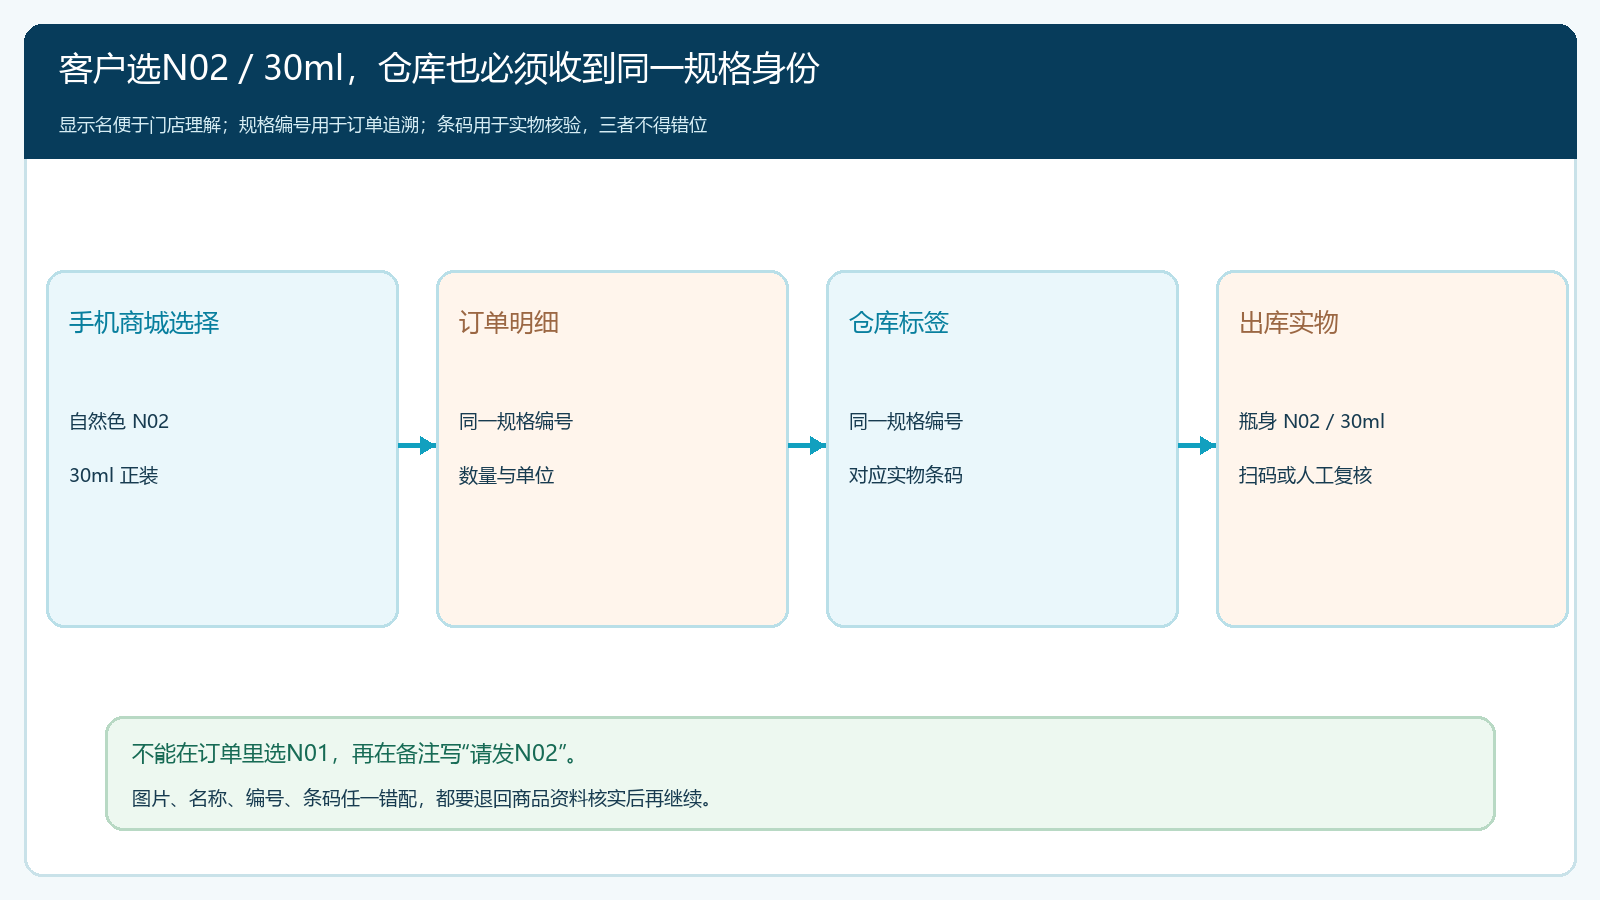Click the 出库实物 card heading

tap(1289, 323)
